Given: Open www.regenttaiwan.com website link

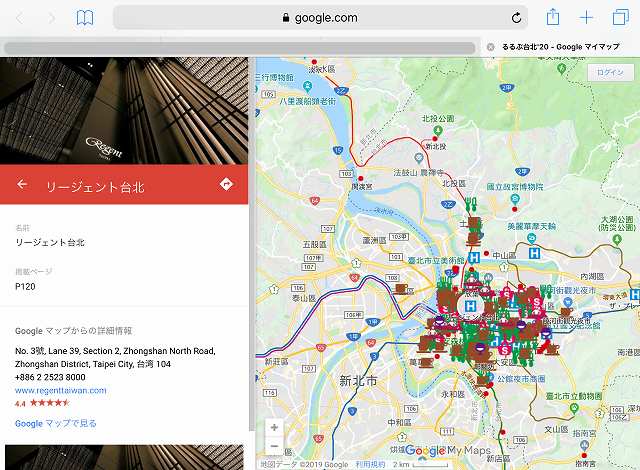Looking at the screenshot, I should (x=60, y=390).
